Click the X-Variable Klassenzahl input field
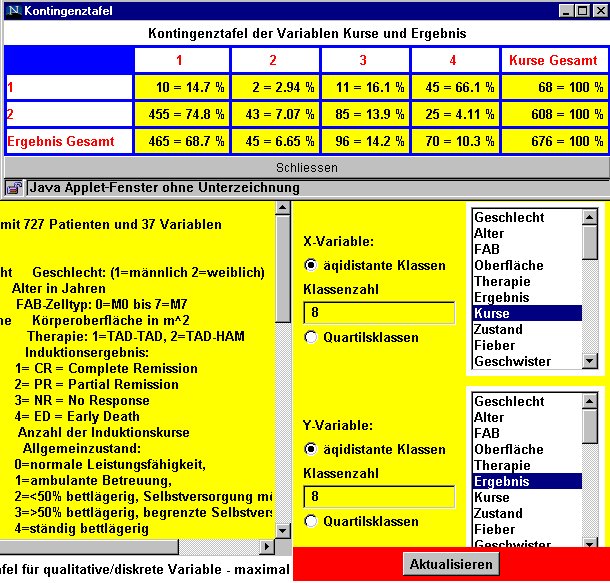The width and height of the screenshot is (610, 583). point(378,313)
